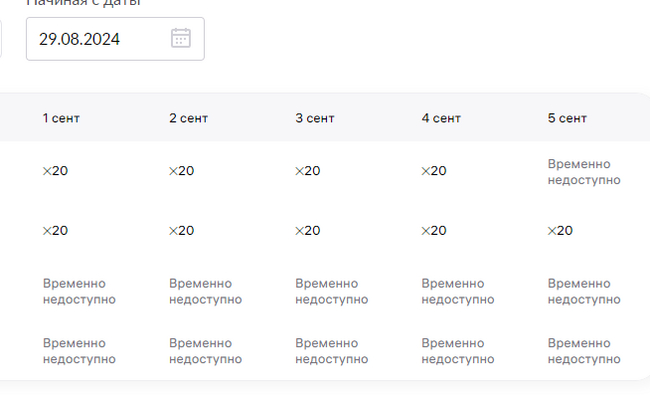Viewport: 650px width, 403px height.
Task: Click first-row "Временно недоступно" under 5 сент
Action: [x=584, y=172]
